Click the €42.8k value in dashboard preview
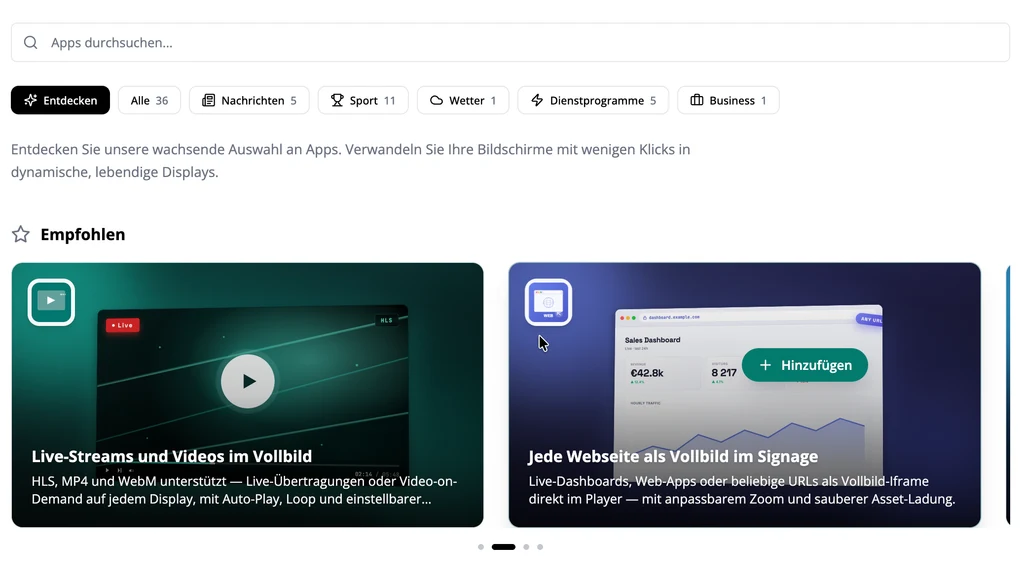The width and height of the screenshot is (1024, 576). [647, 373]
